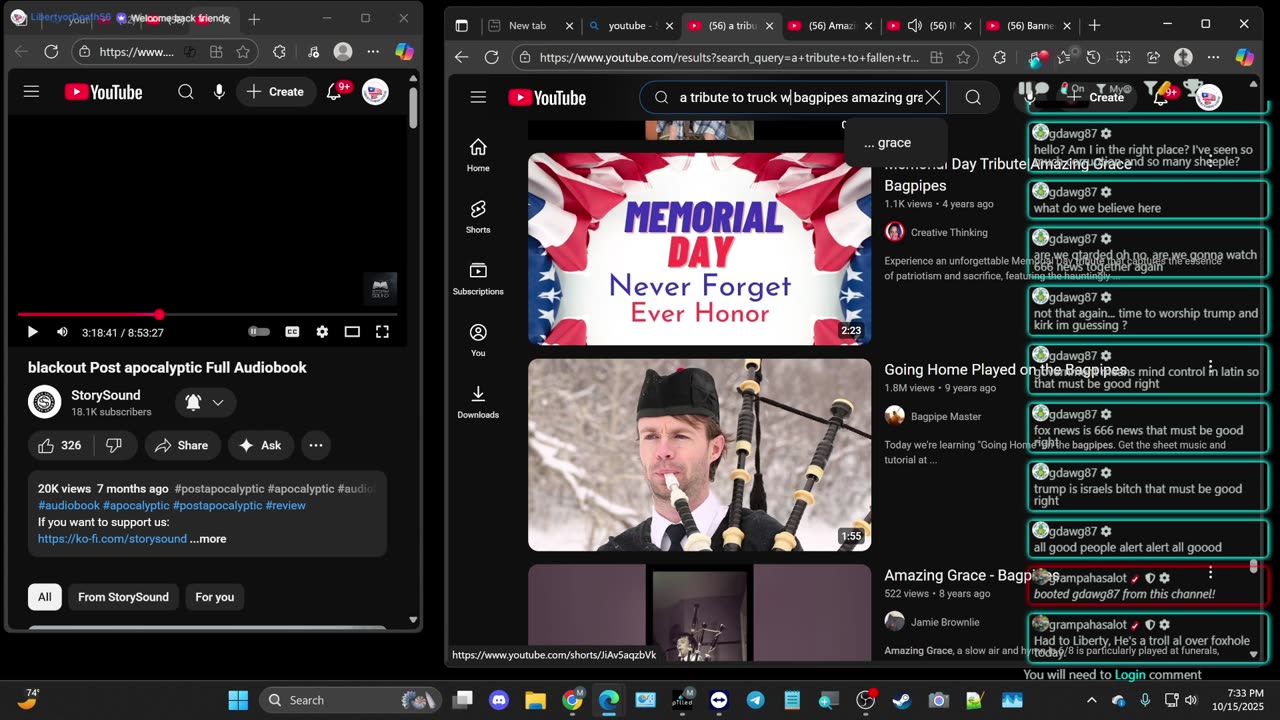This screenshot has width=1280, height=720.
Task: Open Subscriptions in YouTube sidebar
Action: coord(478,279)
